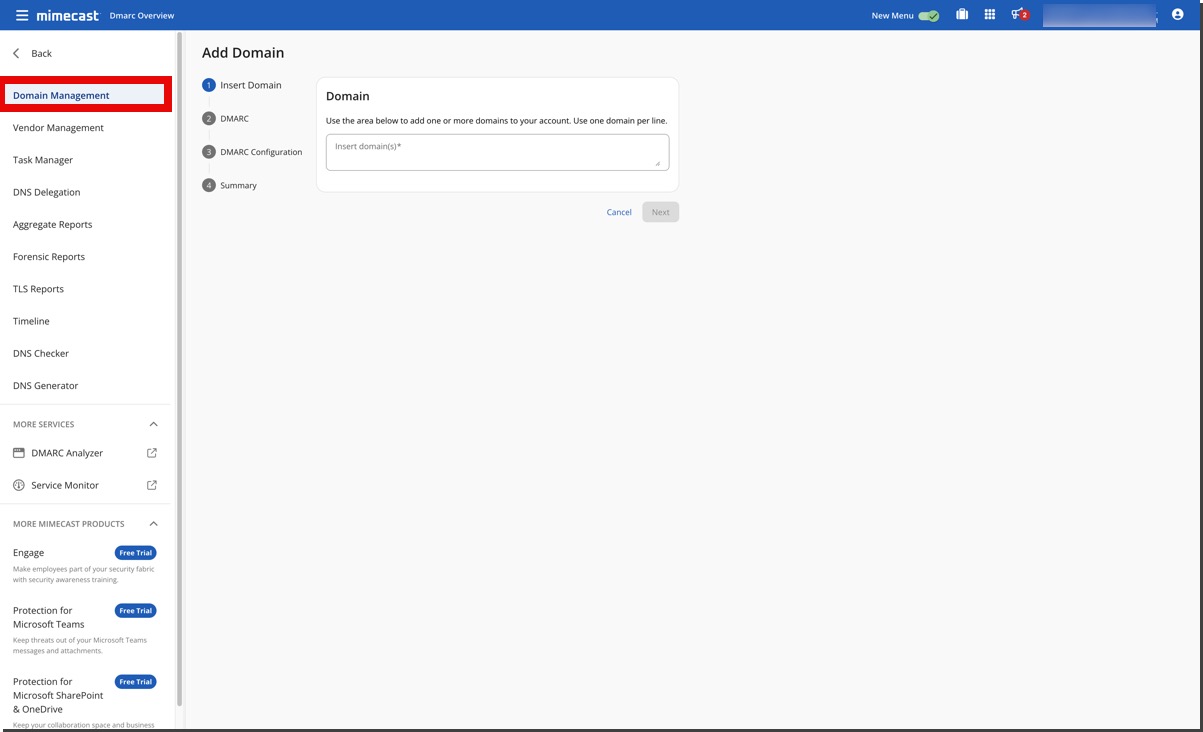
Task: Toggle the New Menu switch
Action: (x=929, y=15)
